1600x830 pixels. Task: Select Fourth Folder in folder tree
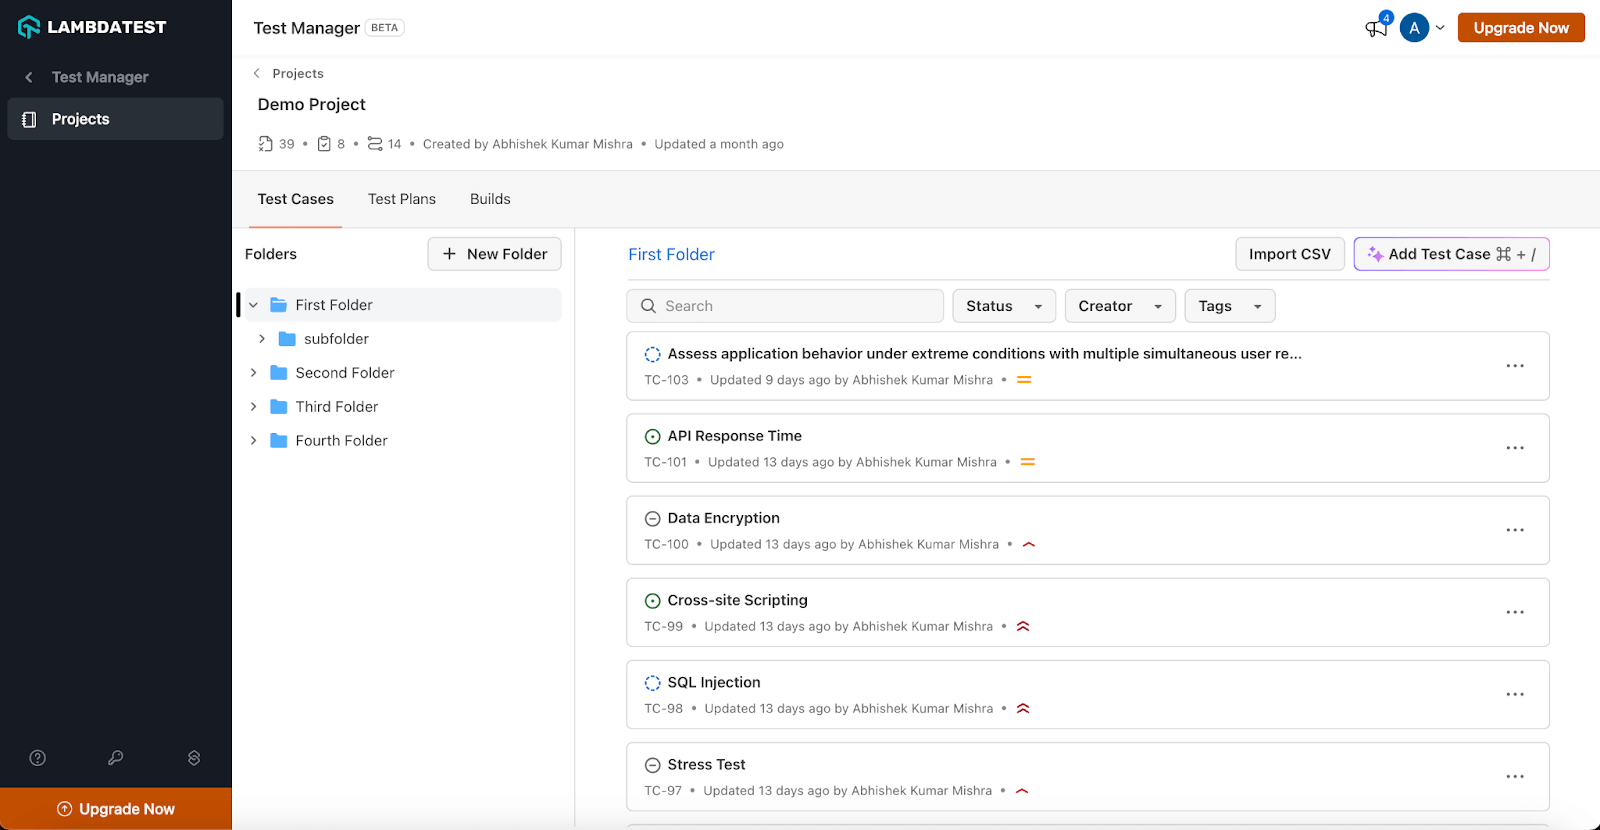coord(341,441)
